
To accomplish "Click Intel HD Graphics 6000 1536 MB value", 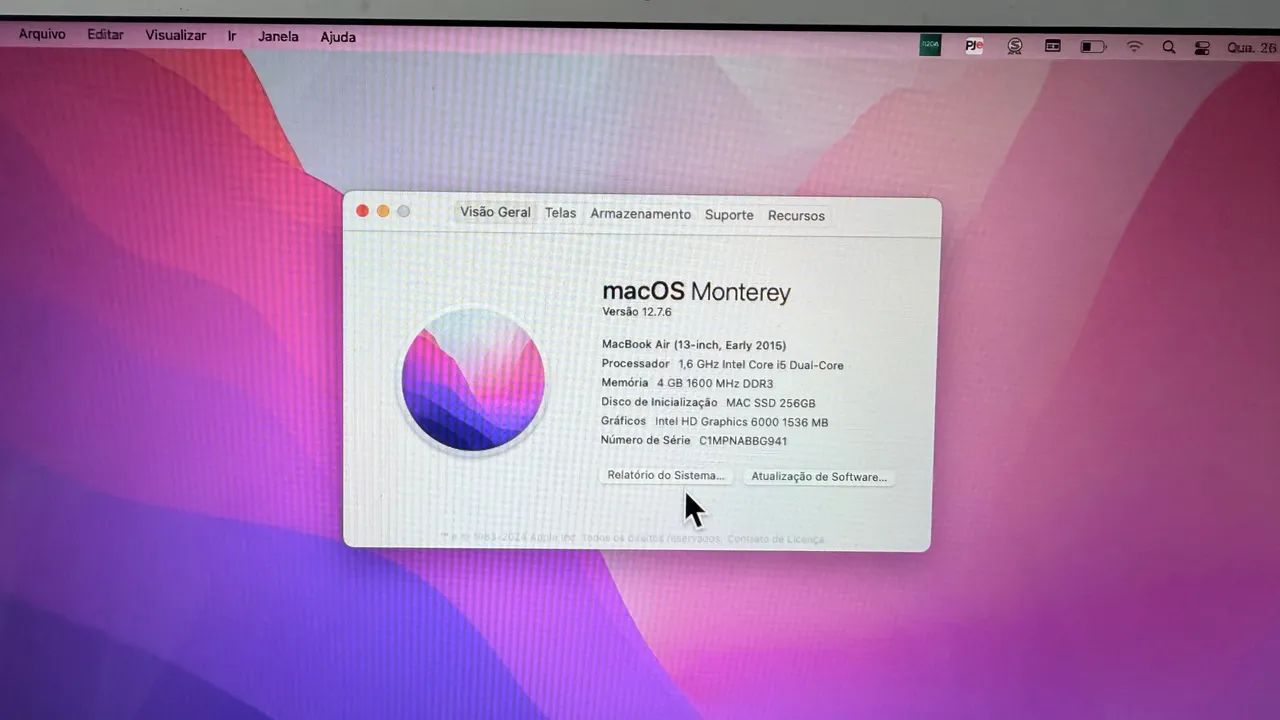I will [742, 422].
